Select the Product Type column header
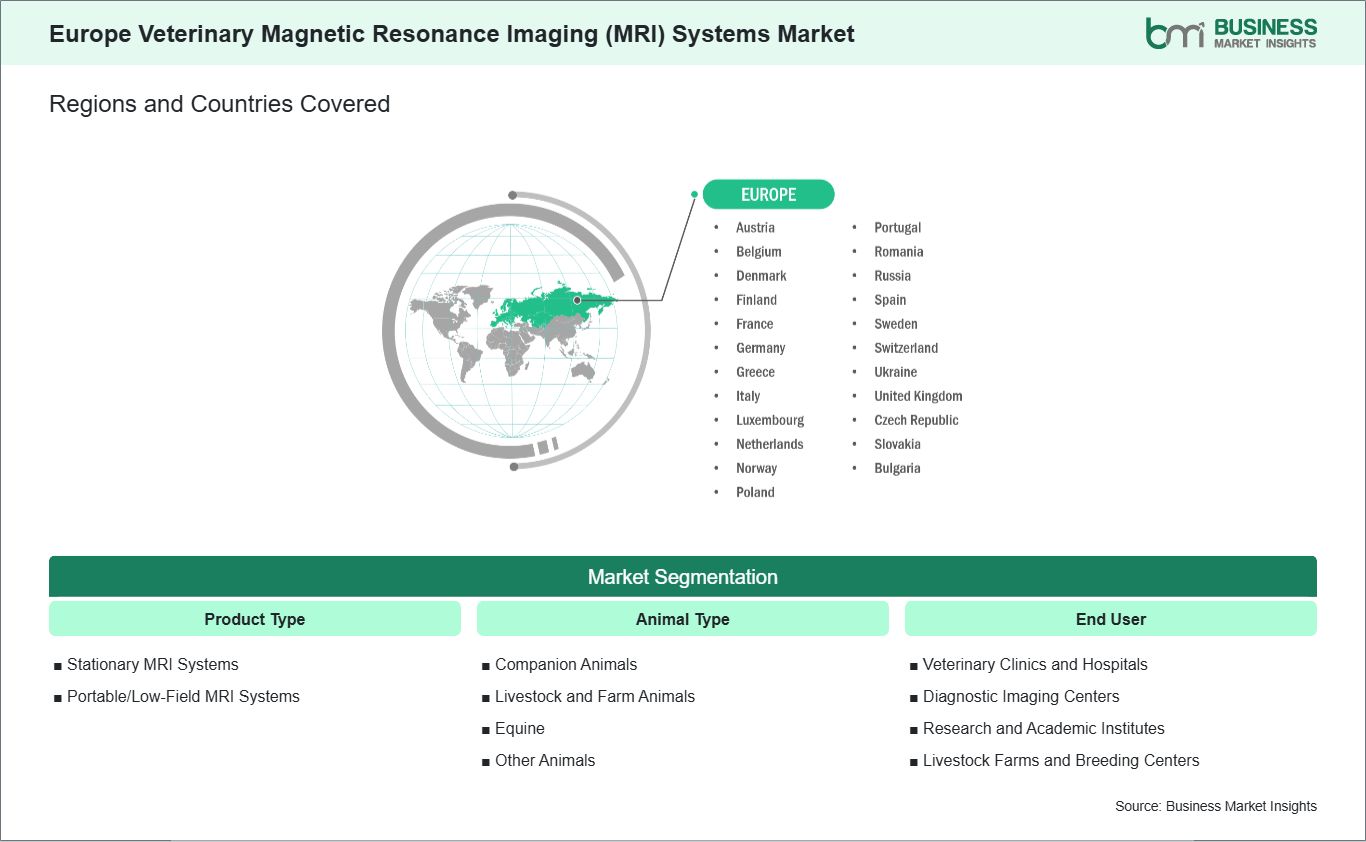 (255, 619)
